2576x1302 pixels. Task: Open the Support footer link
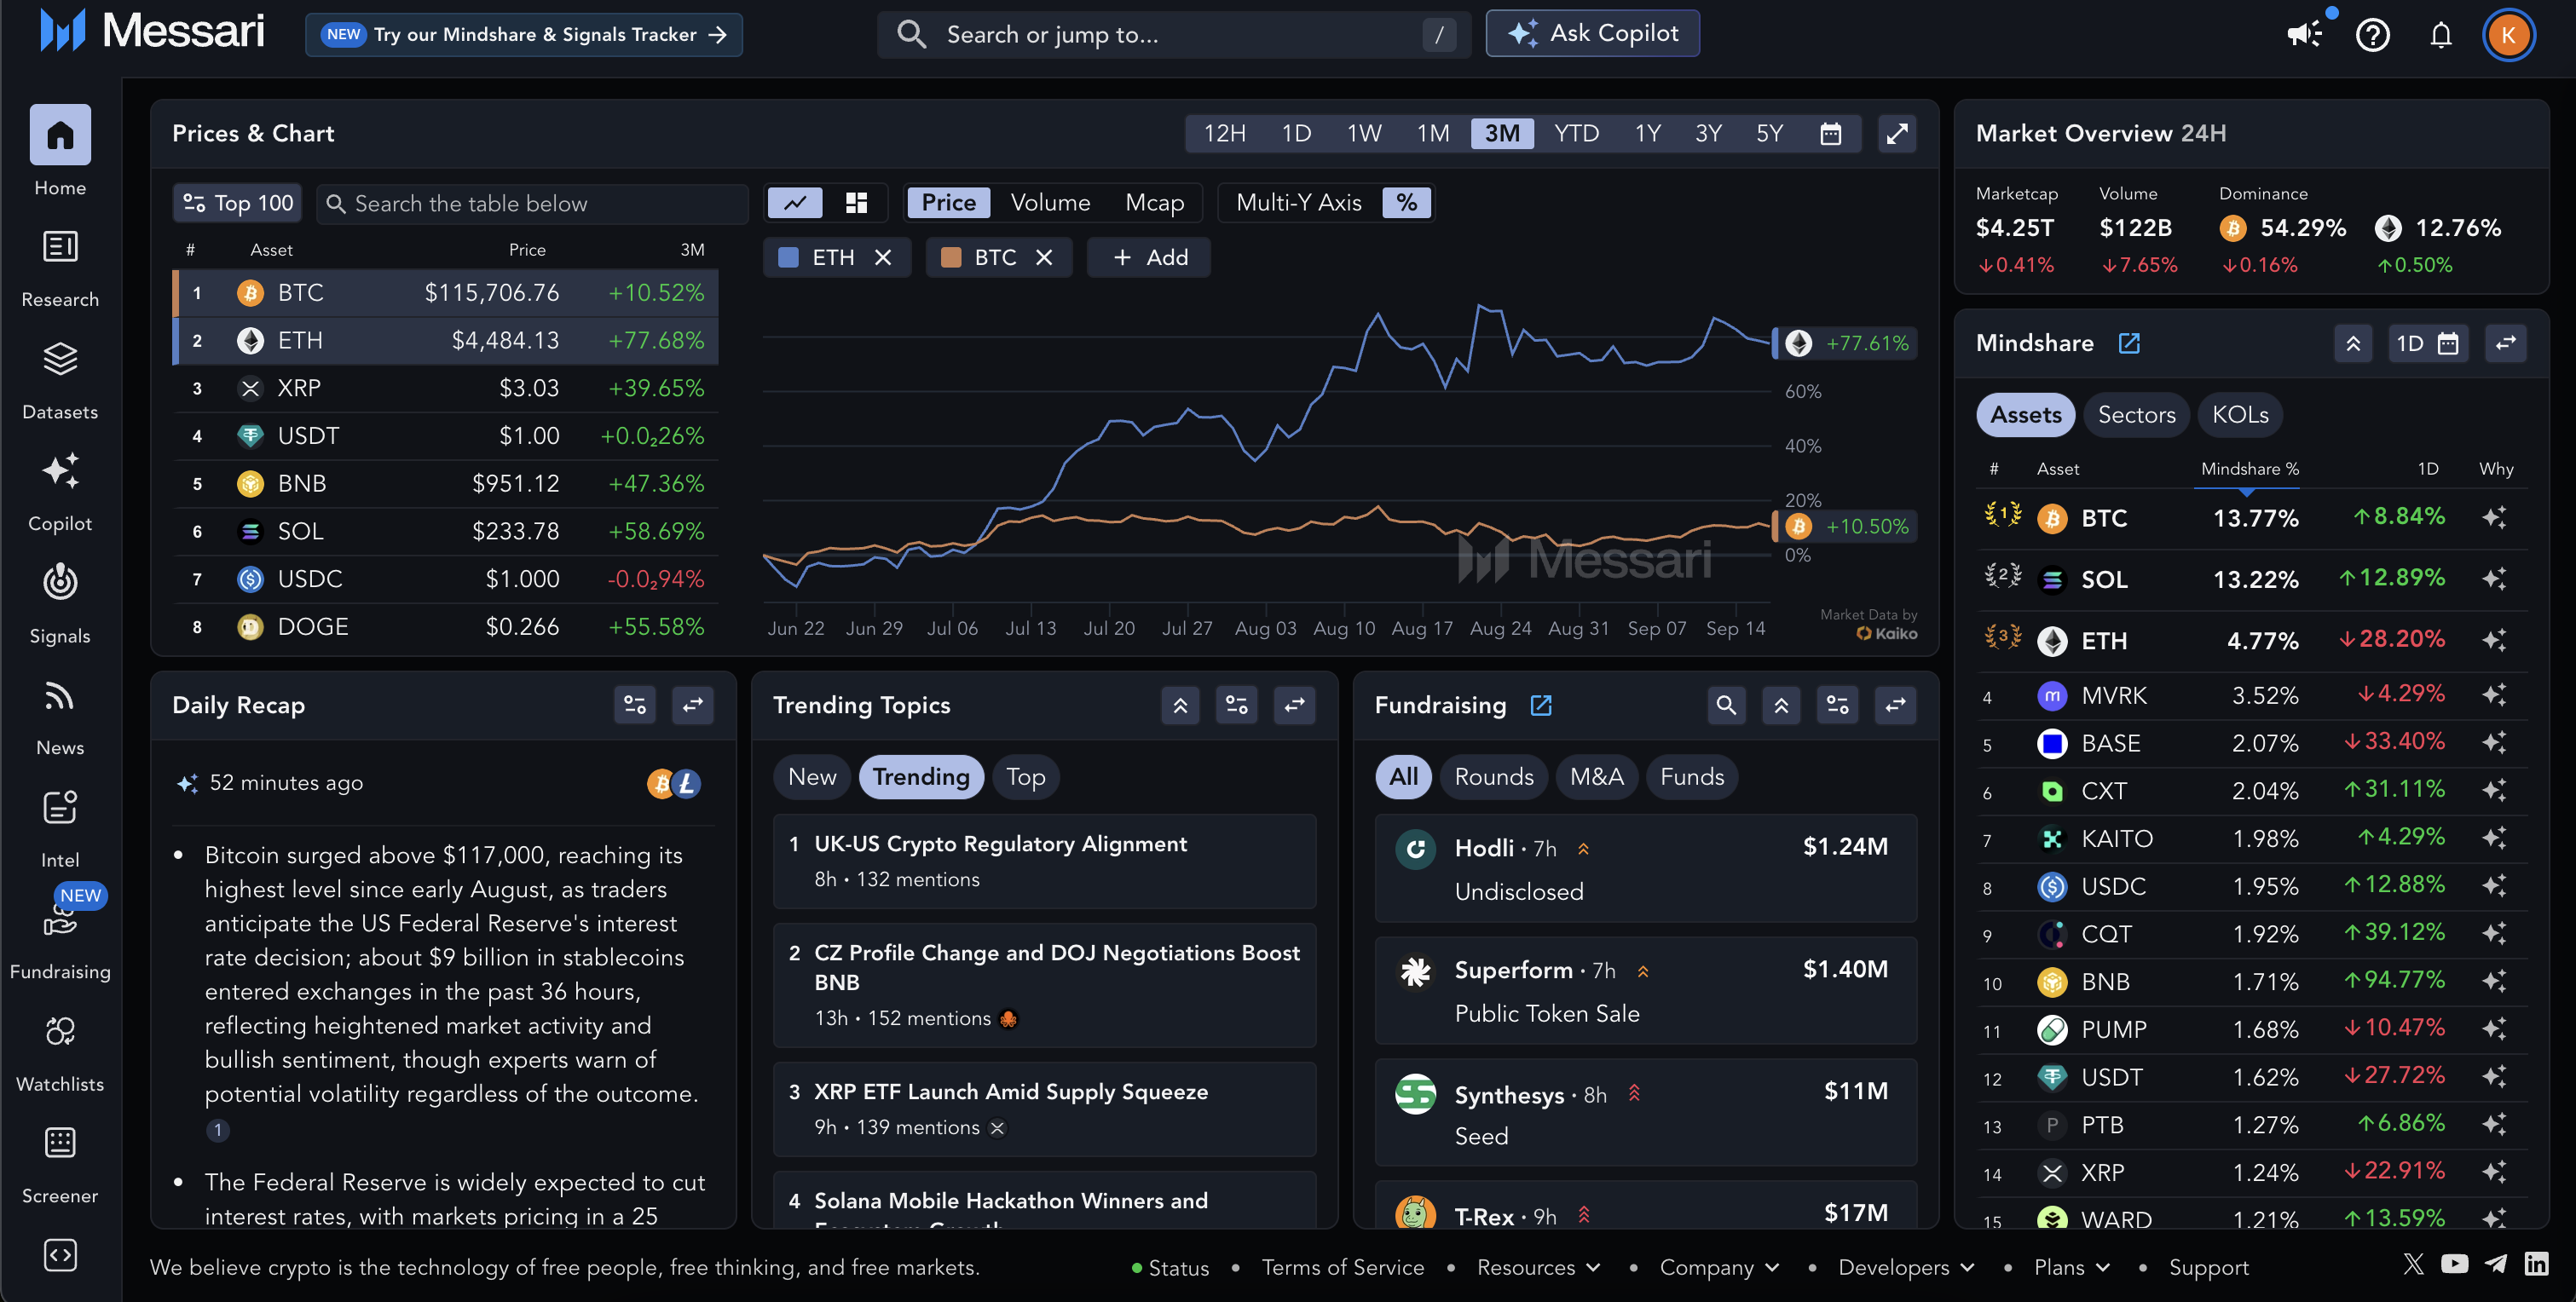click(2208, 1267)
